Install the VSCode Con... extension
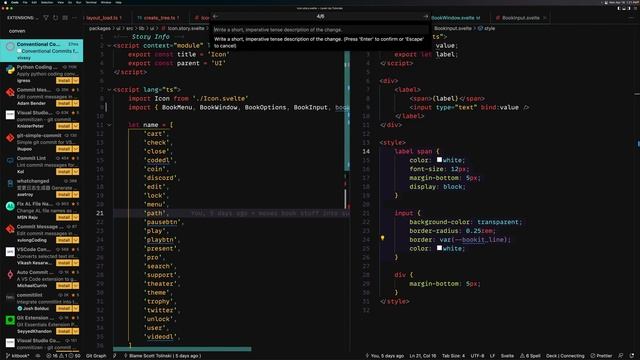Viewport: 640px width, 360px height. [x=64, y=263]
